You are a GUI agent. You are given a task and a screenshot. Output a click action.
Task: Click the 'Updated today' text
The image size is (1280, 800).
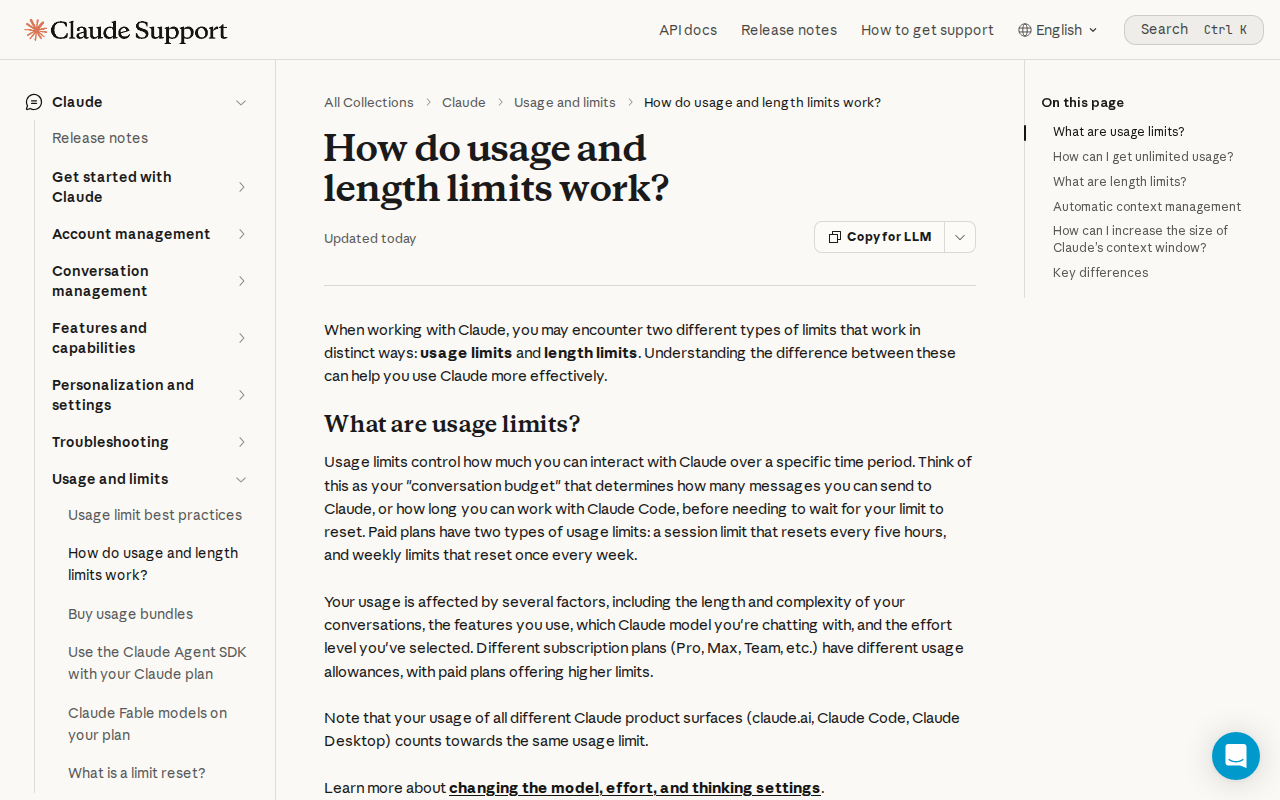[x=370, y=238]
